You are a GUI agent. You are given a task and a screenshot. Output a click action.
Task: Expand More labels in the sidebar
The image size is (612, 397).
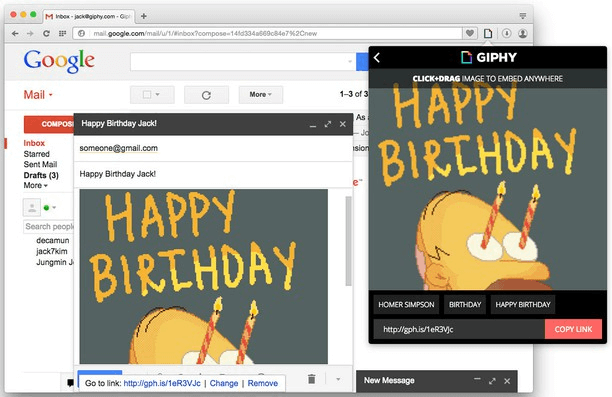(36, 185)
